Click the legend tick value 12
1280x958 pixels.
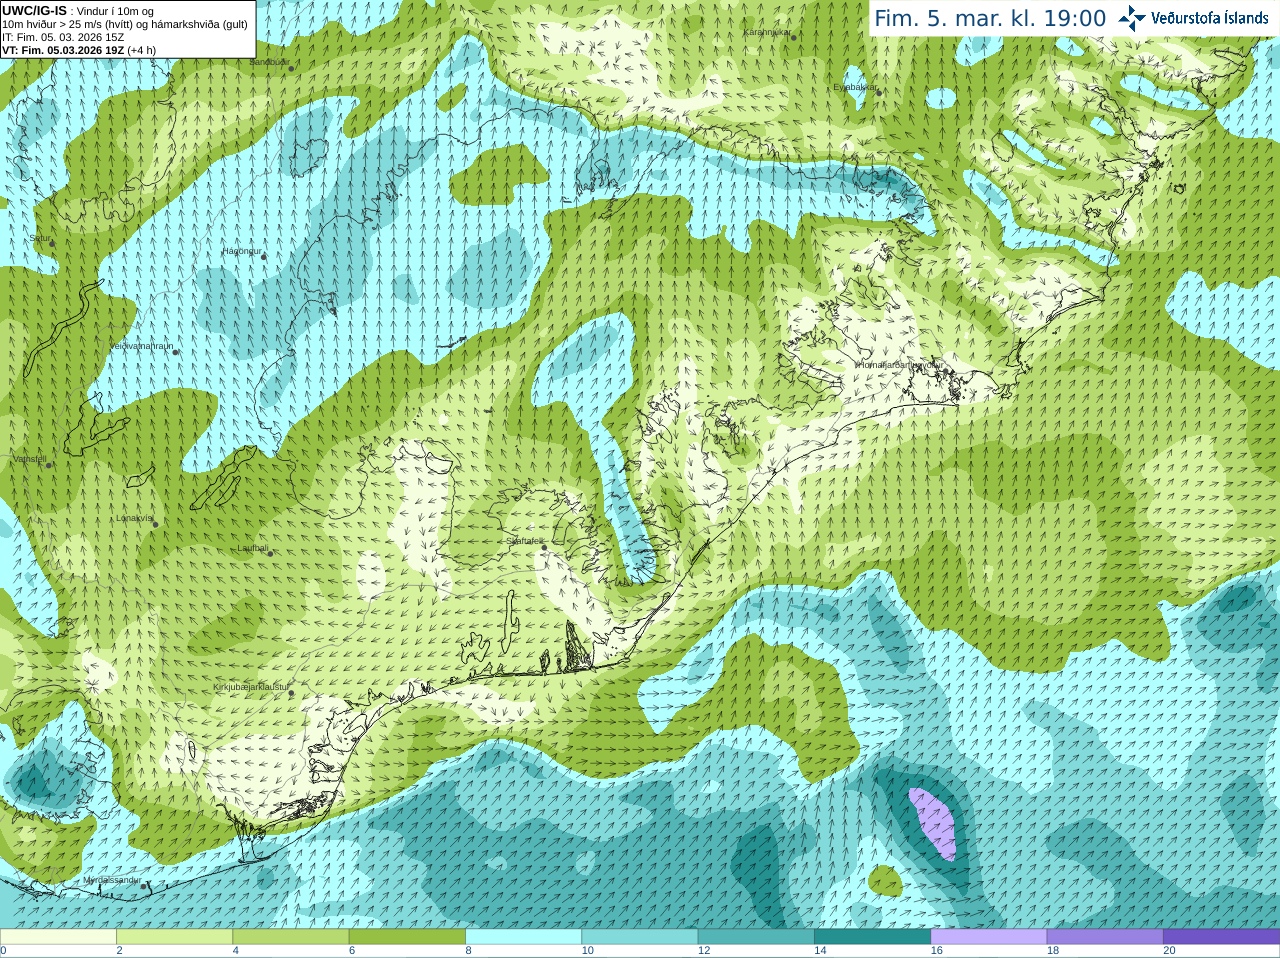coord(704,951)
